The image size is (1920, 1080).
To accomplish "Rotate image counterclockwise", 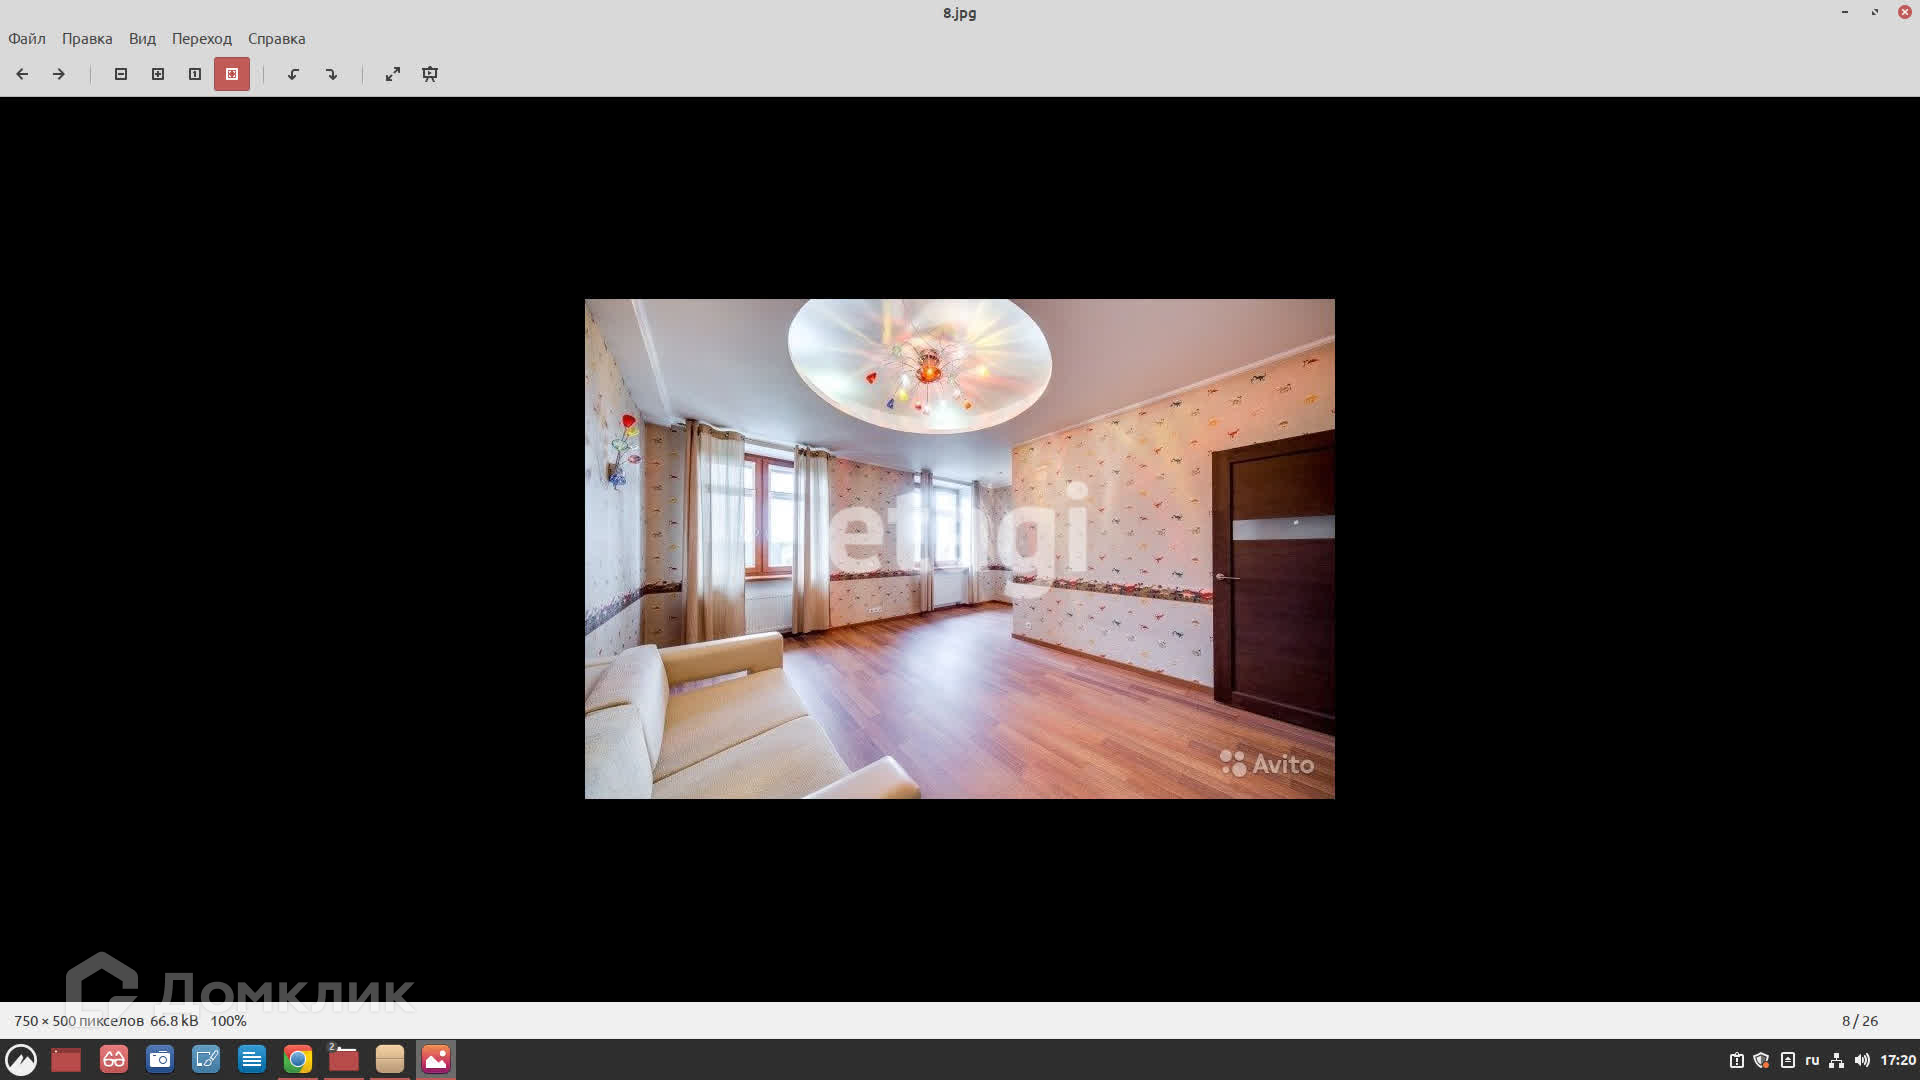I will point(294,74).
